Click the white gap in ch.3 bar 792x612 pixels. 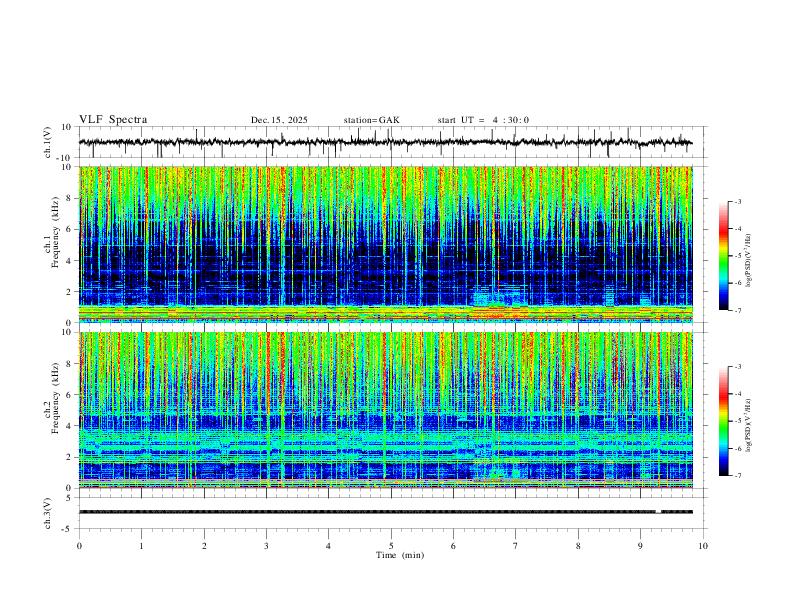pos(658,512)
